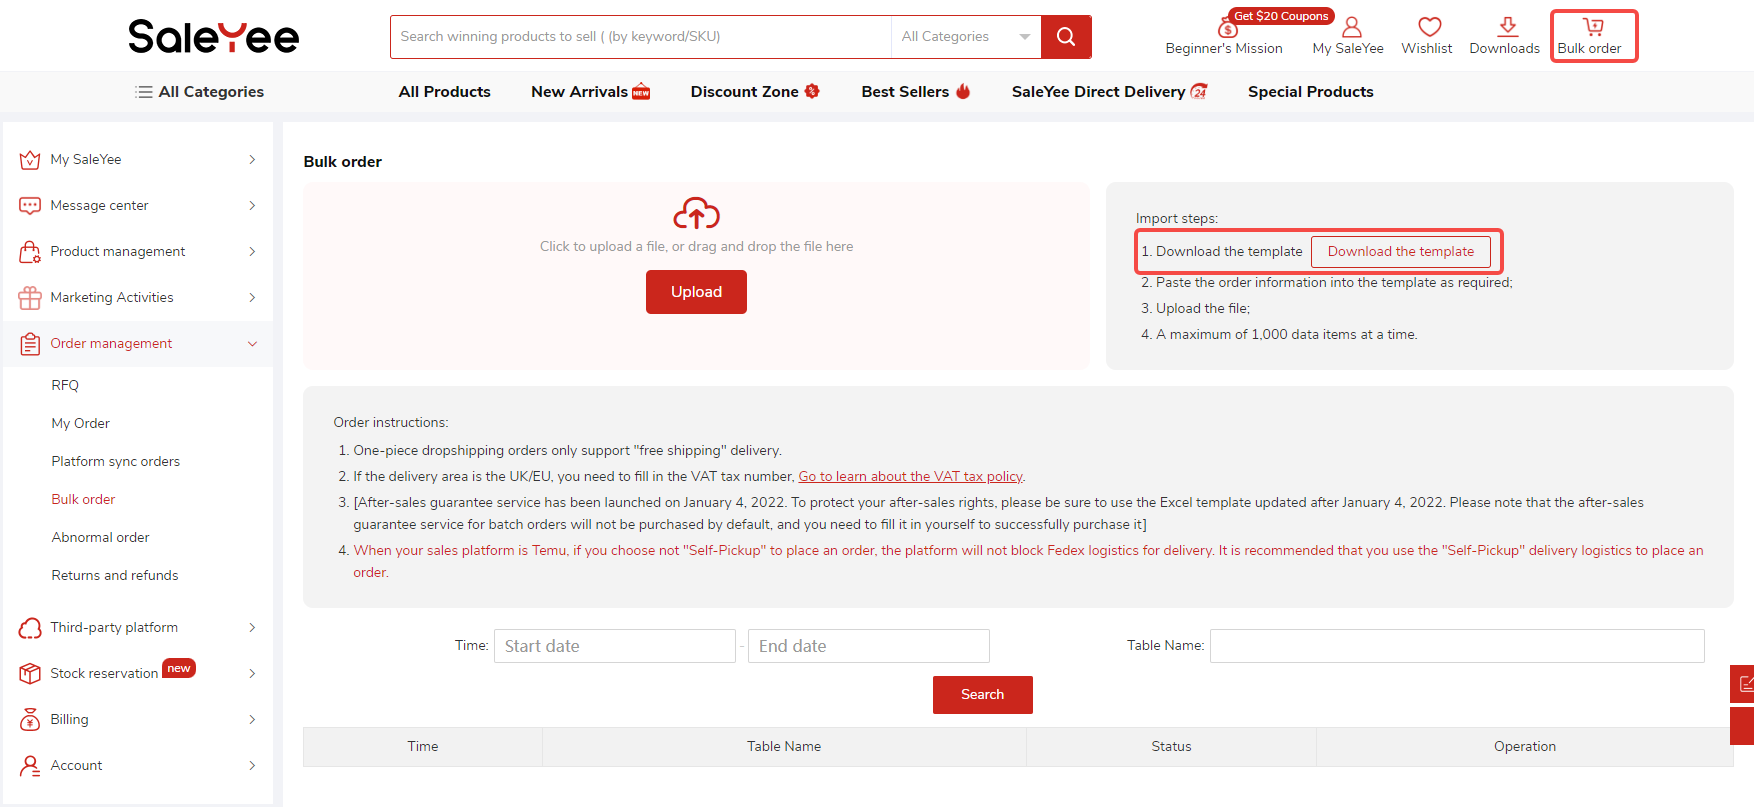The height and width of the screenshot is (807, 1754).
Task: Follow the VAT tax policy link
Action: tap(910, 477)
